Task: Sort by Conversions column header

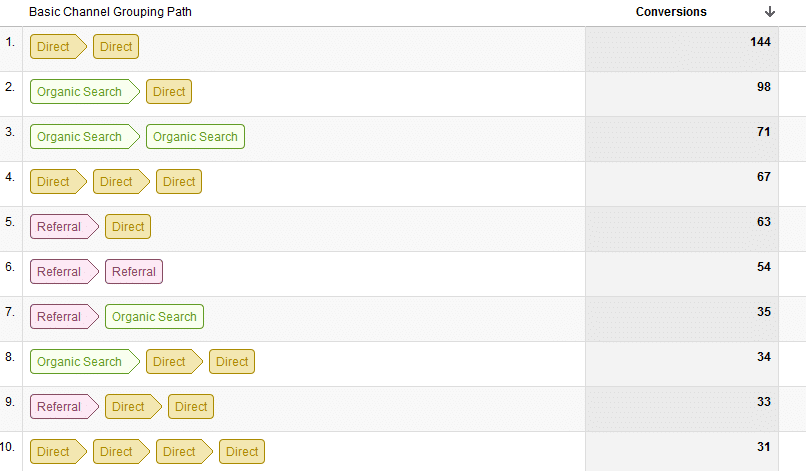Action: click(x=671, y=12)
